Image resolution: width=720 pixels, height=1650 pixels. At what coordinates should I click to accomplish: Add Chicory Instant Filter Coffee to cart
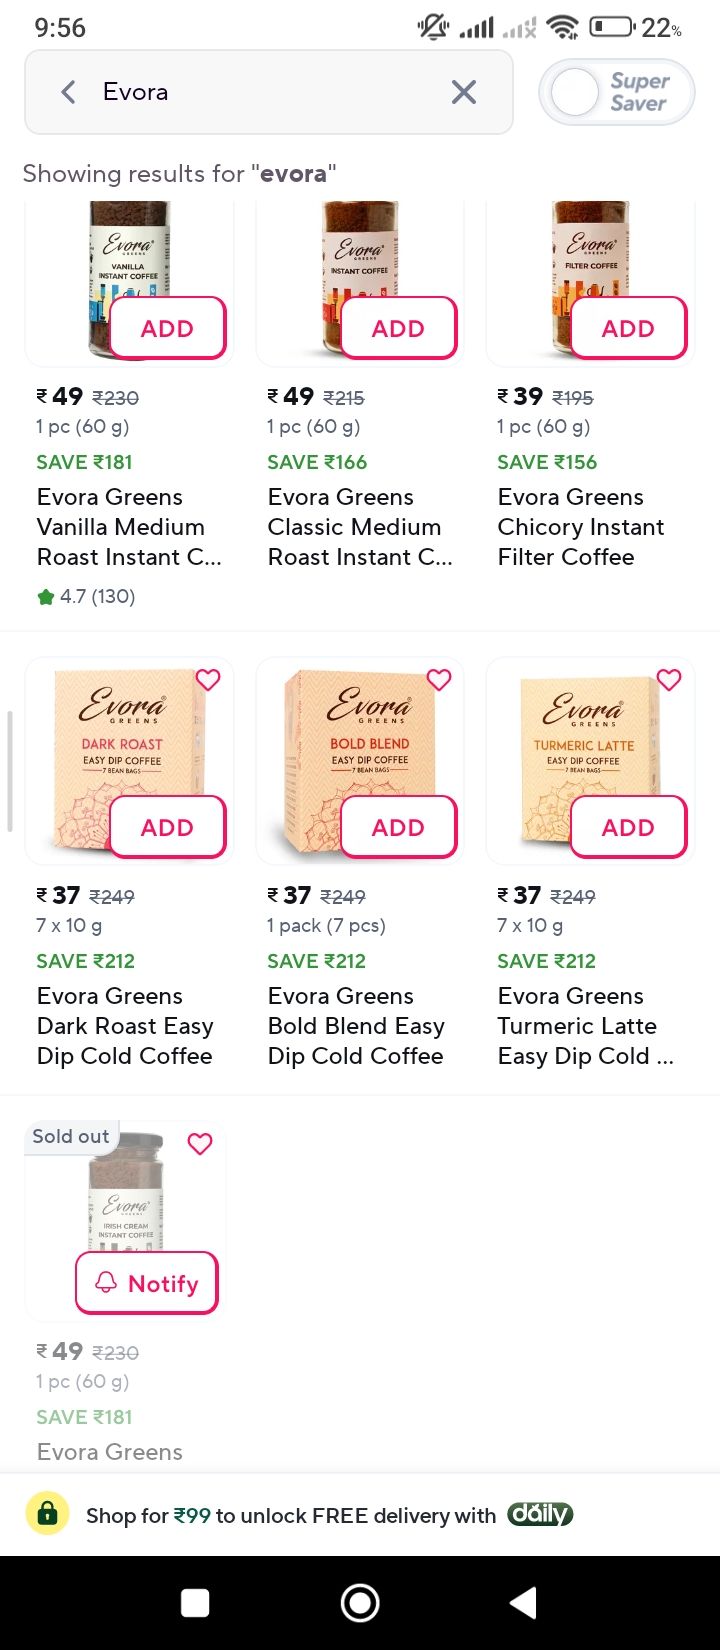(x=628, y=328)
